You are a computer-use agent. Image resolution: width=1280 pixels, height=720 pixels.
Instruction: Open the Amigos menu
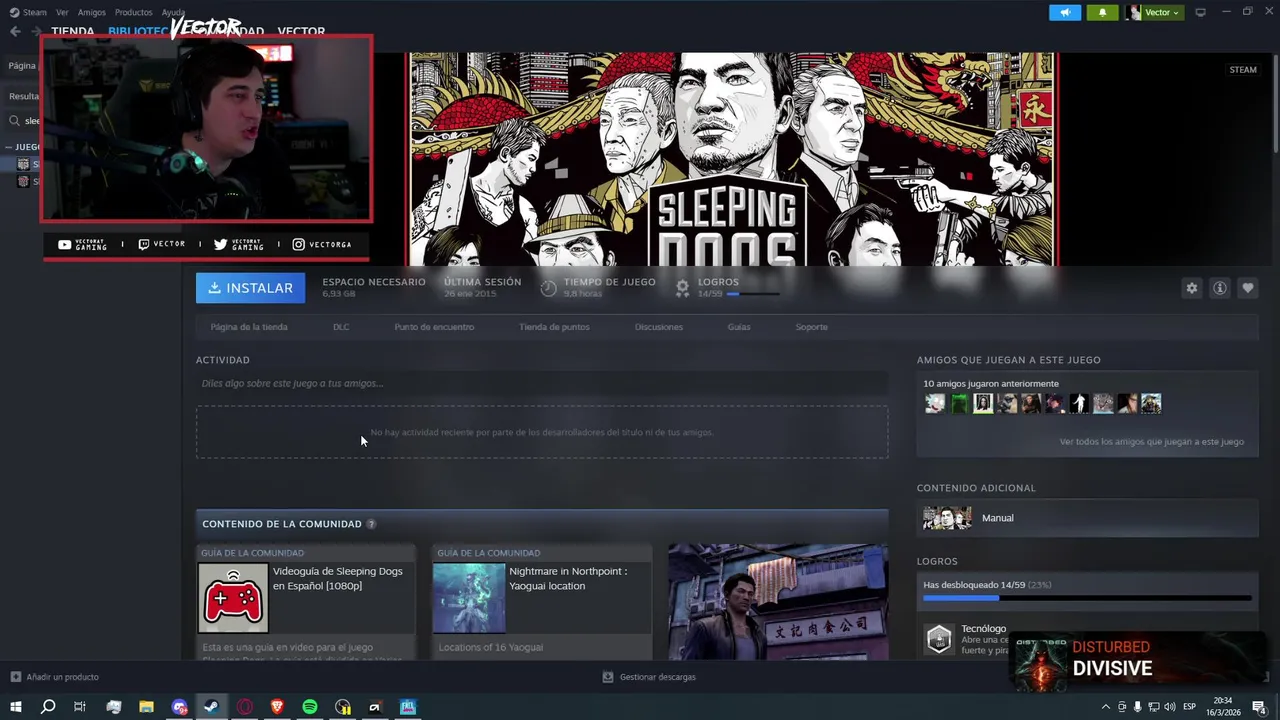pyautogui.click(x=91, y=12)
